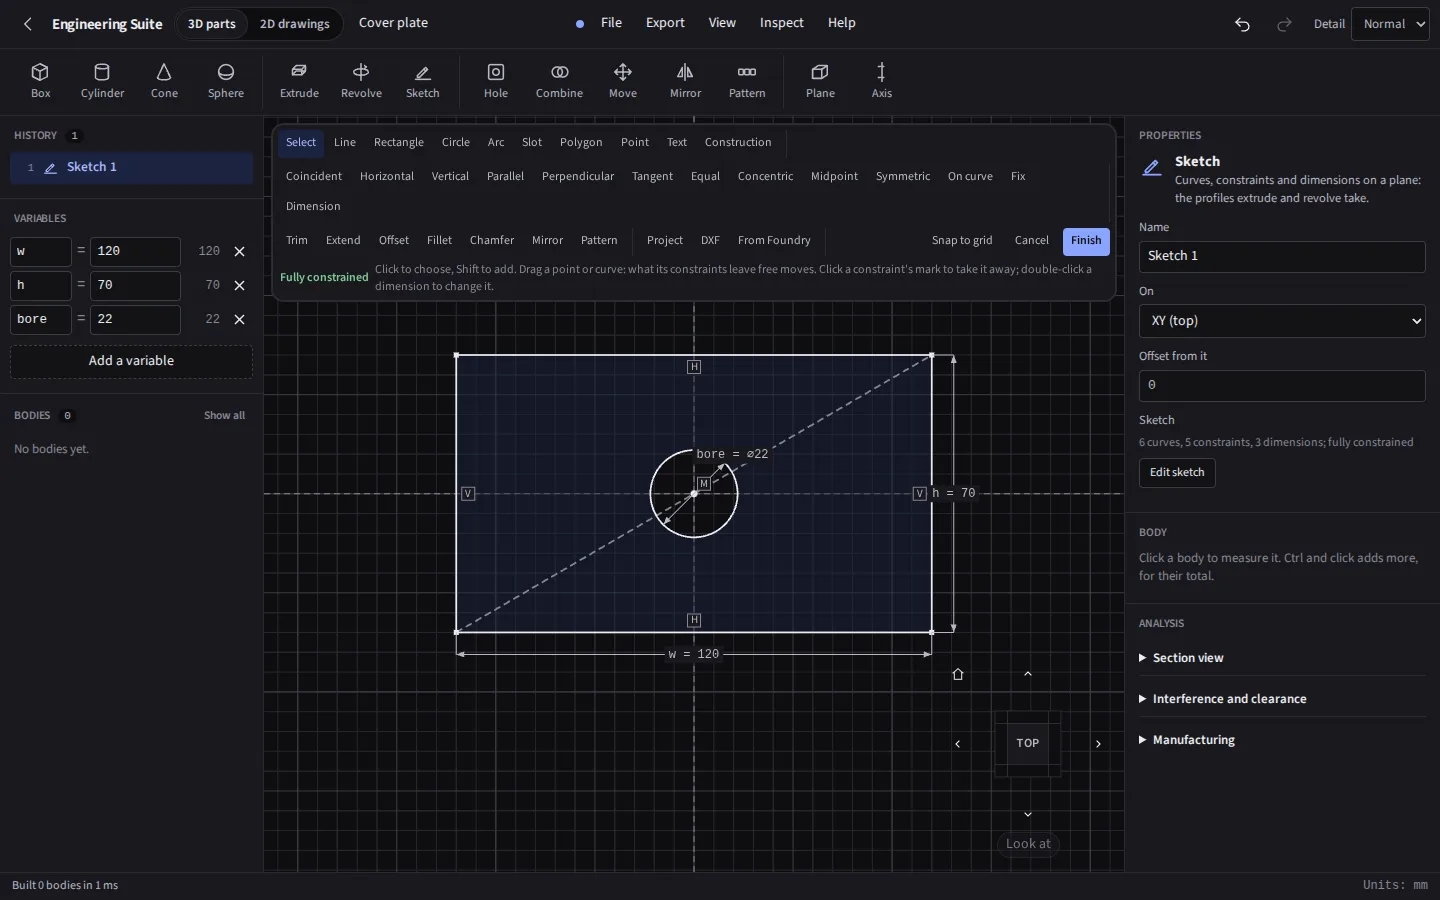Select Sketch 1 in History
Image resolution: width=1440 pixels, height=900 pixels.
tap(131, 168)
